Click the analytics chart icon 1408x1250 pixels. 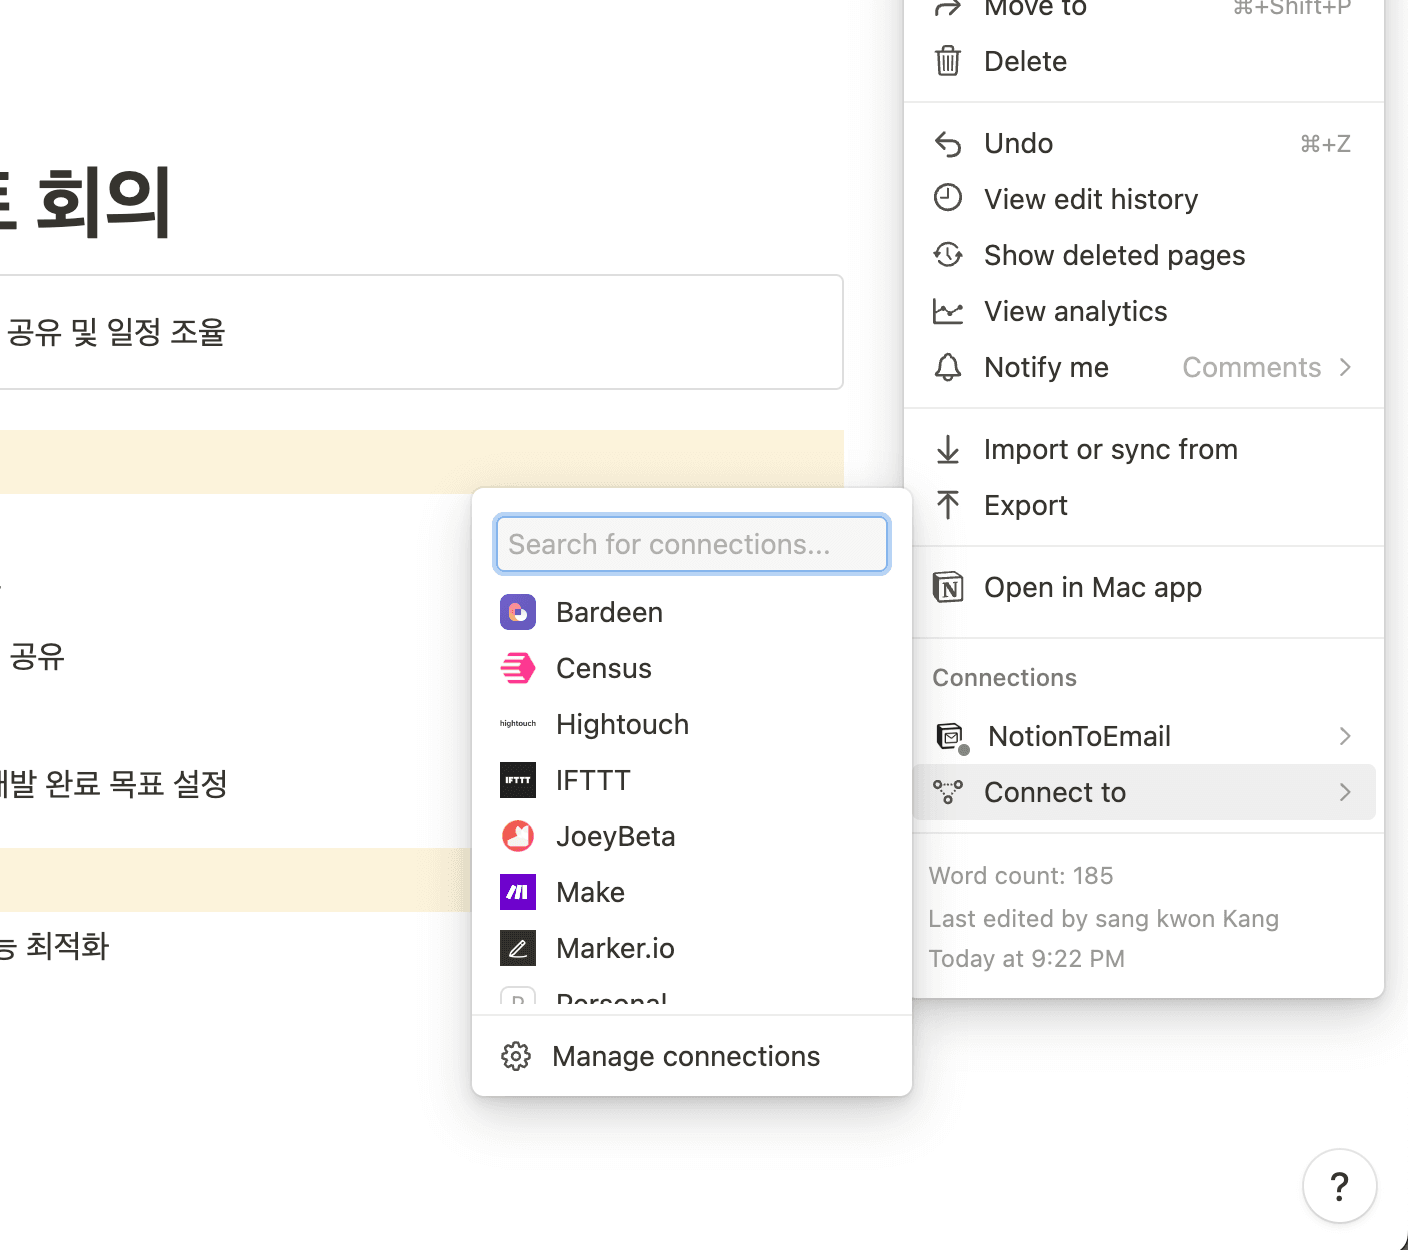click(x=948, y=311)
